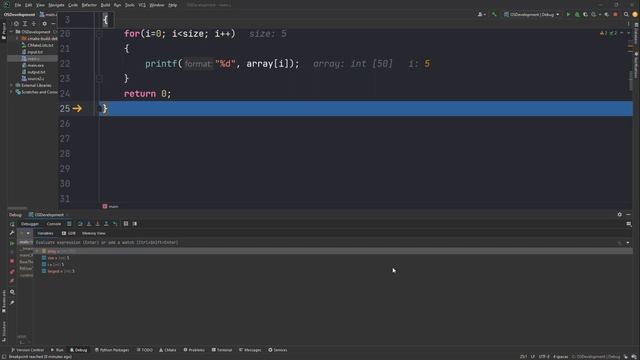This screenshot has height=360, width=640.
Task: Click the Run to Cursor icon
Action: tap(115, 224)
